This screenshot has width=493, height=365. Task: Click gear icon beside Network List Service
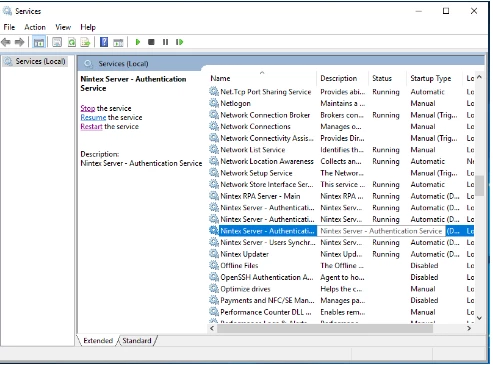pos(214,149)
